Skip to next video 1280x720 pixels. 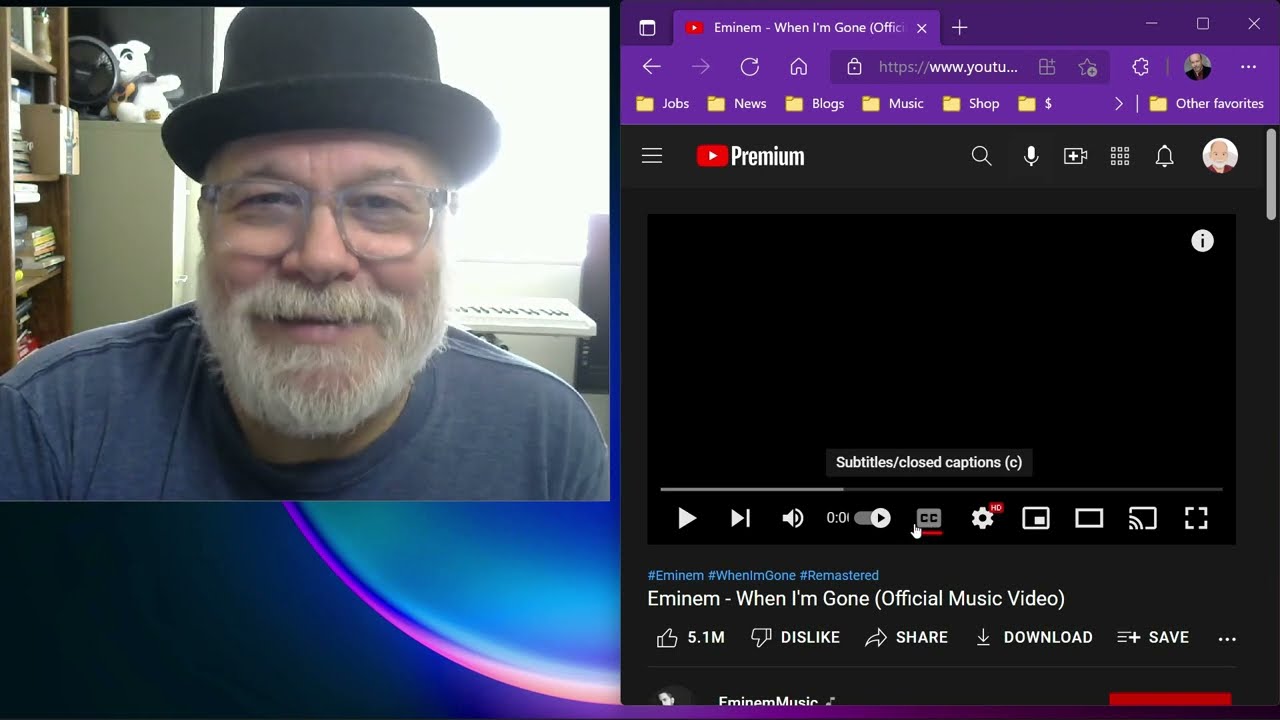740,518
